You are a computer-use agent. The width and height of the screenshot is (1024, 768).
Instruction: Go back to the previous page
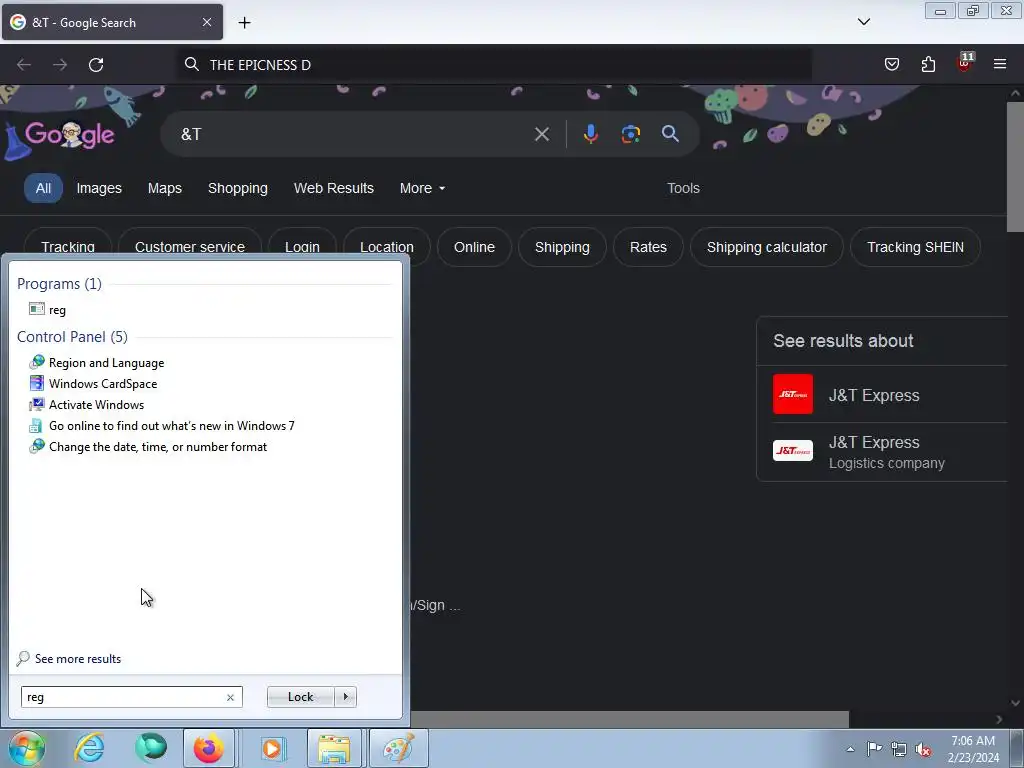click(24, 65)
